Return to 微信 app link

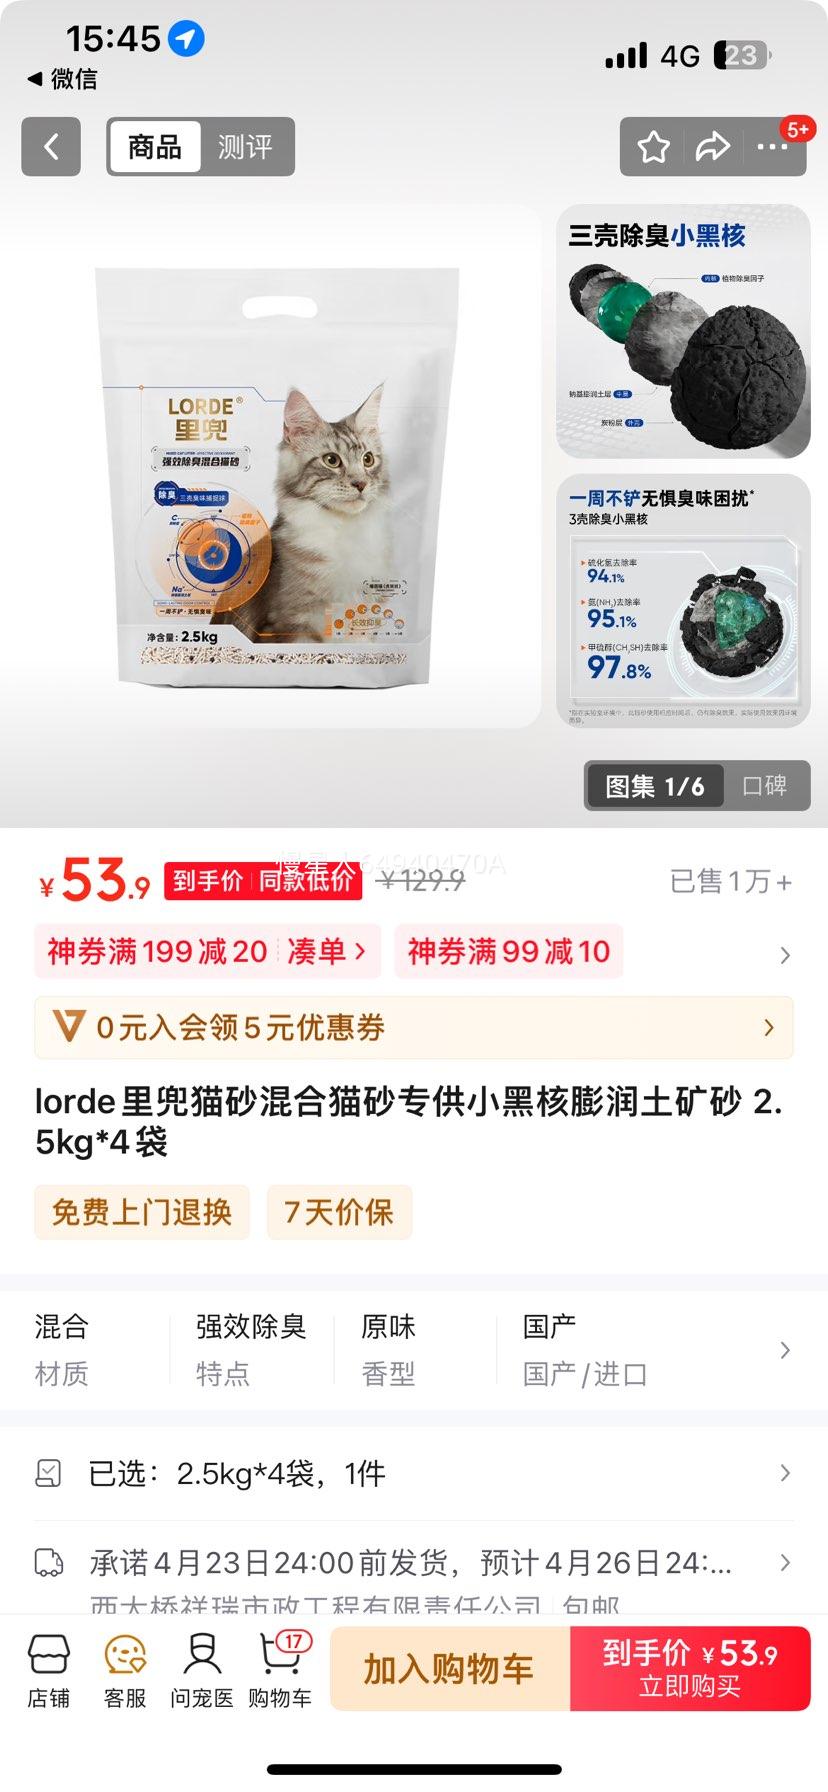(62, 79)
